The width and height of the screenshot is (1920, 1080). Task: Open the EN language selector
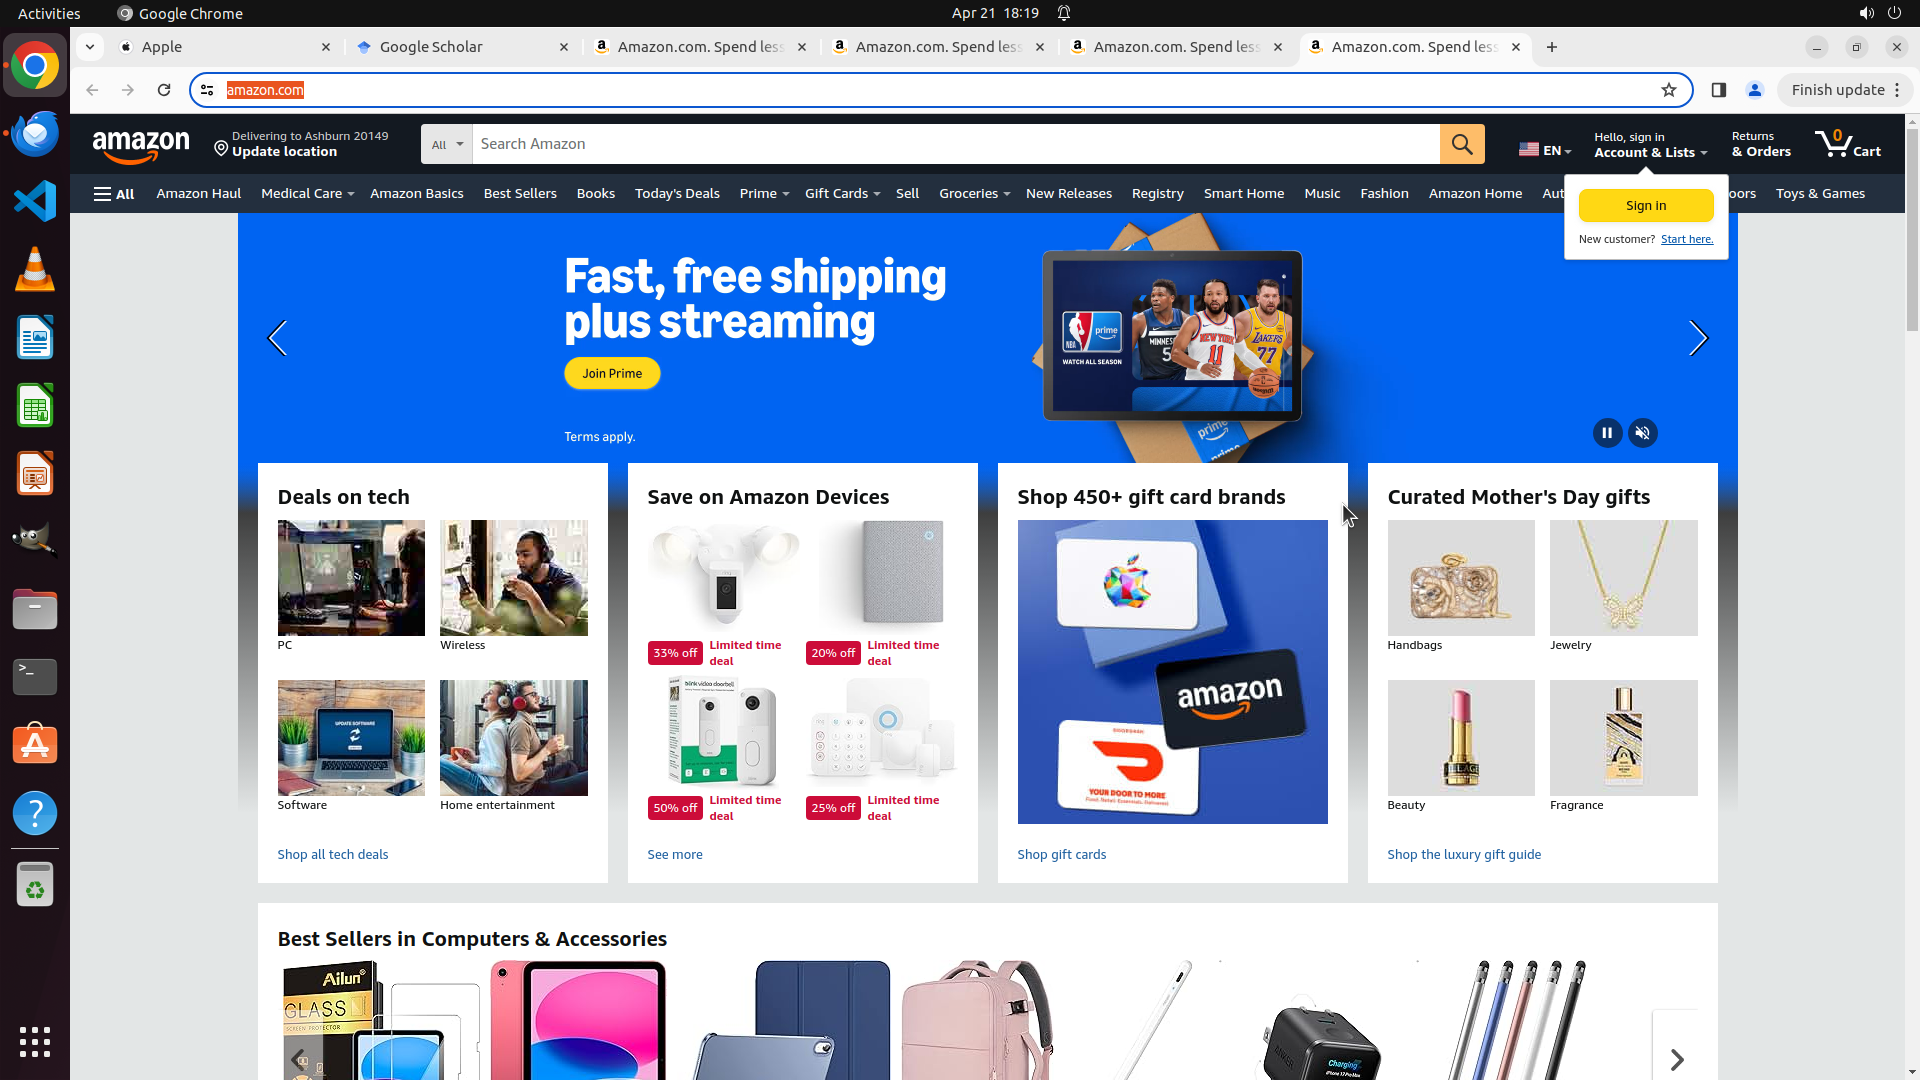coord(1545,150)
